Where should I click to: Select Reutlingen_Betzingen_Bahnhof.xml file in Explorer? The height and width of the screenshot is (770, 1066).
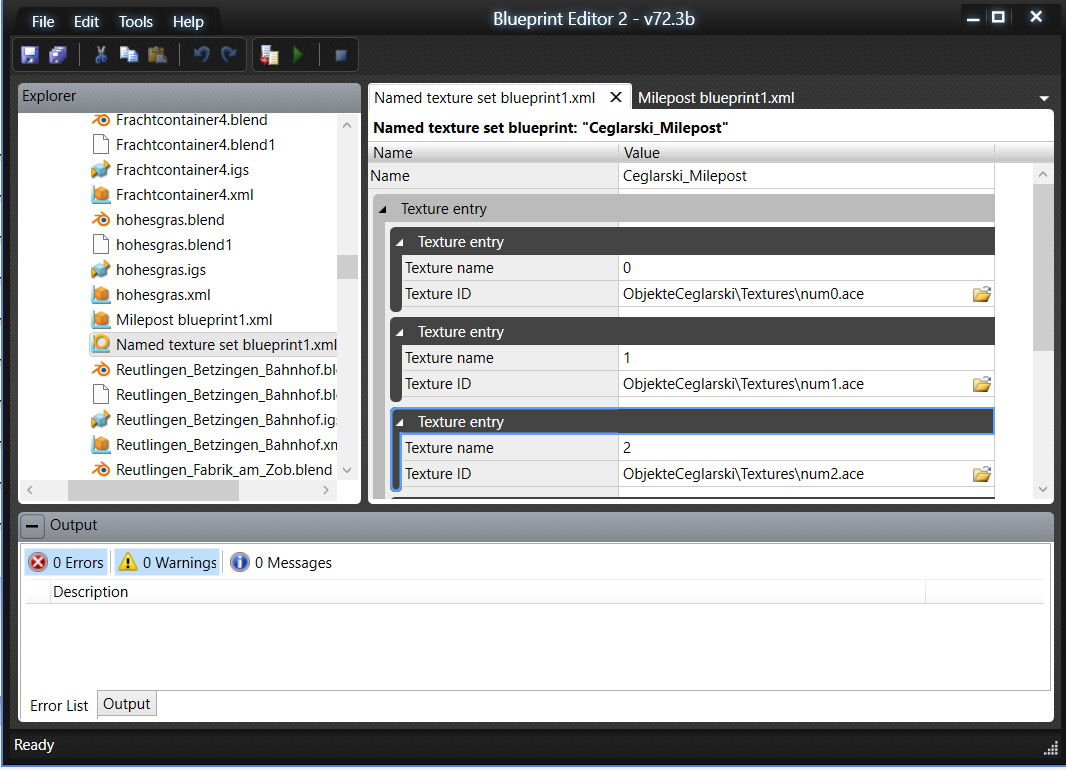pyautogui.click(x=213, y=444)
